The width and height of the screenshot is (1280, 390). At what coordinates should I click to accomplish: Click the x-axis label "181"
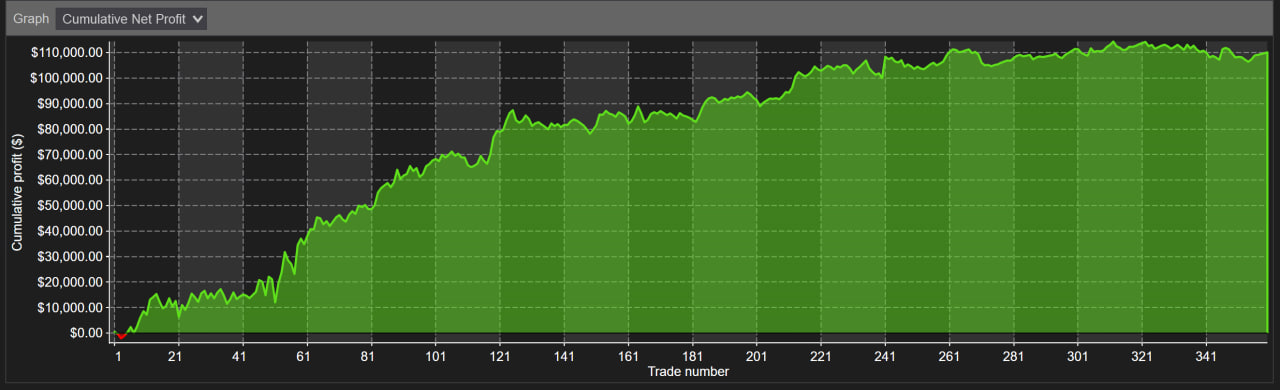click(x=692, y=356)
